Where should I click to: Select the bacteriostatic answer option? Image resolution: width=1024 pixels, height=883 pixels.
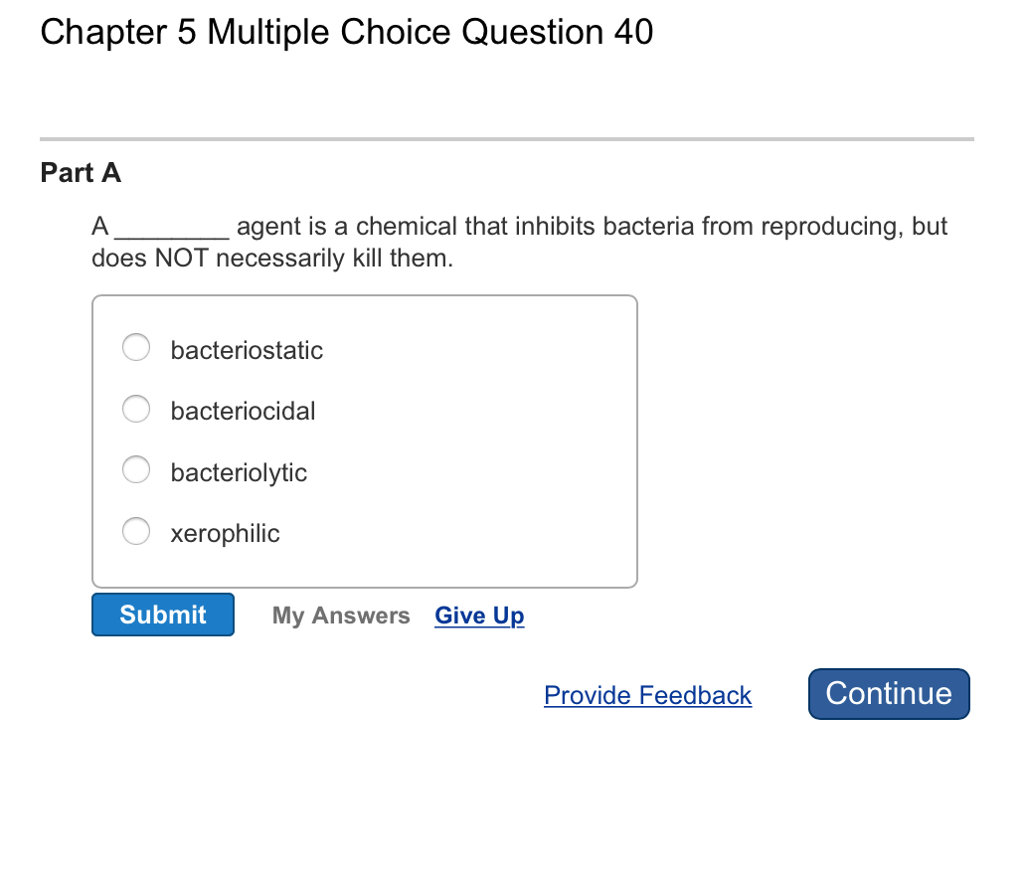point(136,347)
